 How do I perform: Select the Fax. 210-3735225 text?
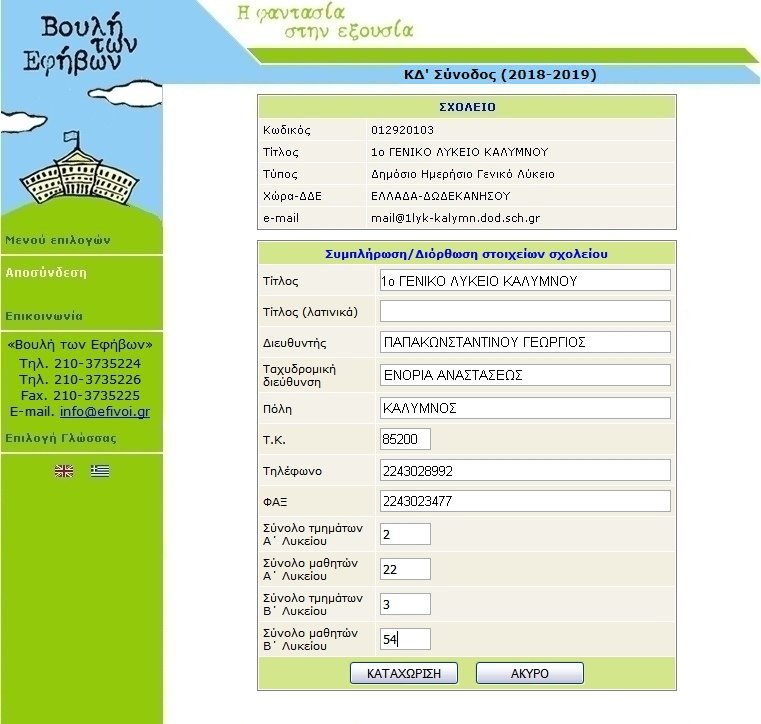(x=80, y=395)
